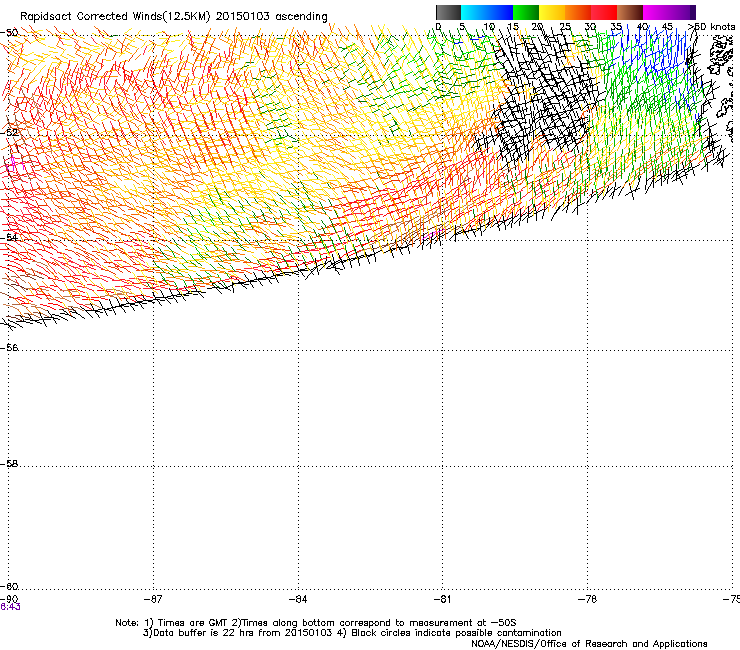Click the '>50 knots' legend label

pos(711,27)
